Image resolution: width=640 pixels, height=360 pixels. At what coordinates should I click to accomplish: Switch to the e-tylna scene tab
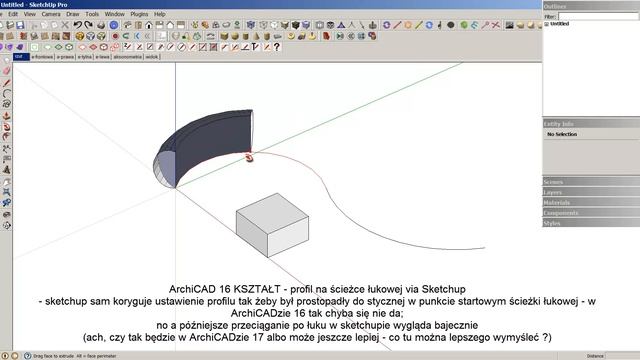pyautogui.click(x=85, y=57)
